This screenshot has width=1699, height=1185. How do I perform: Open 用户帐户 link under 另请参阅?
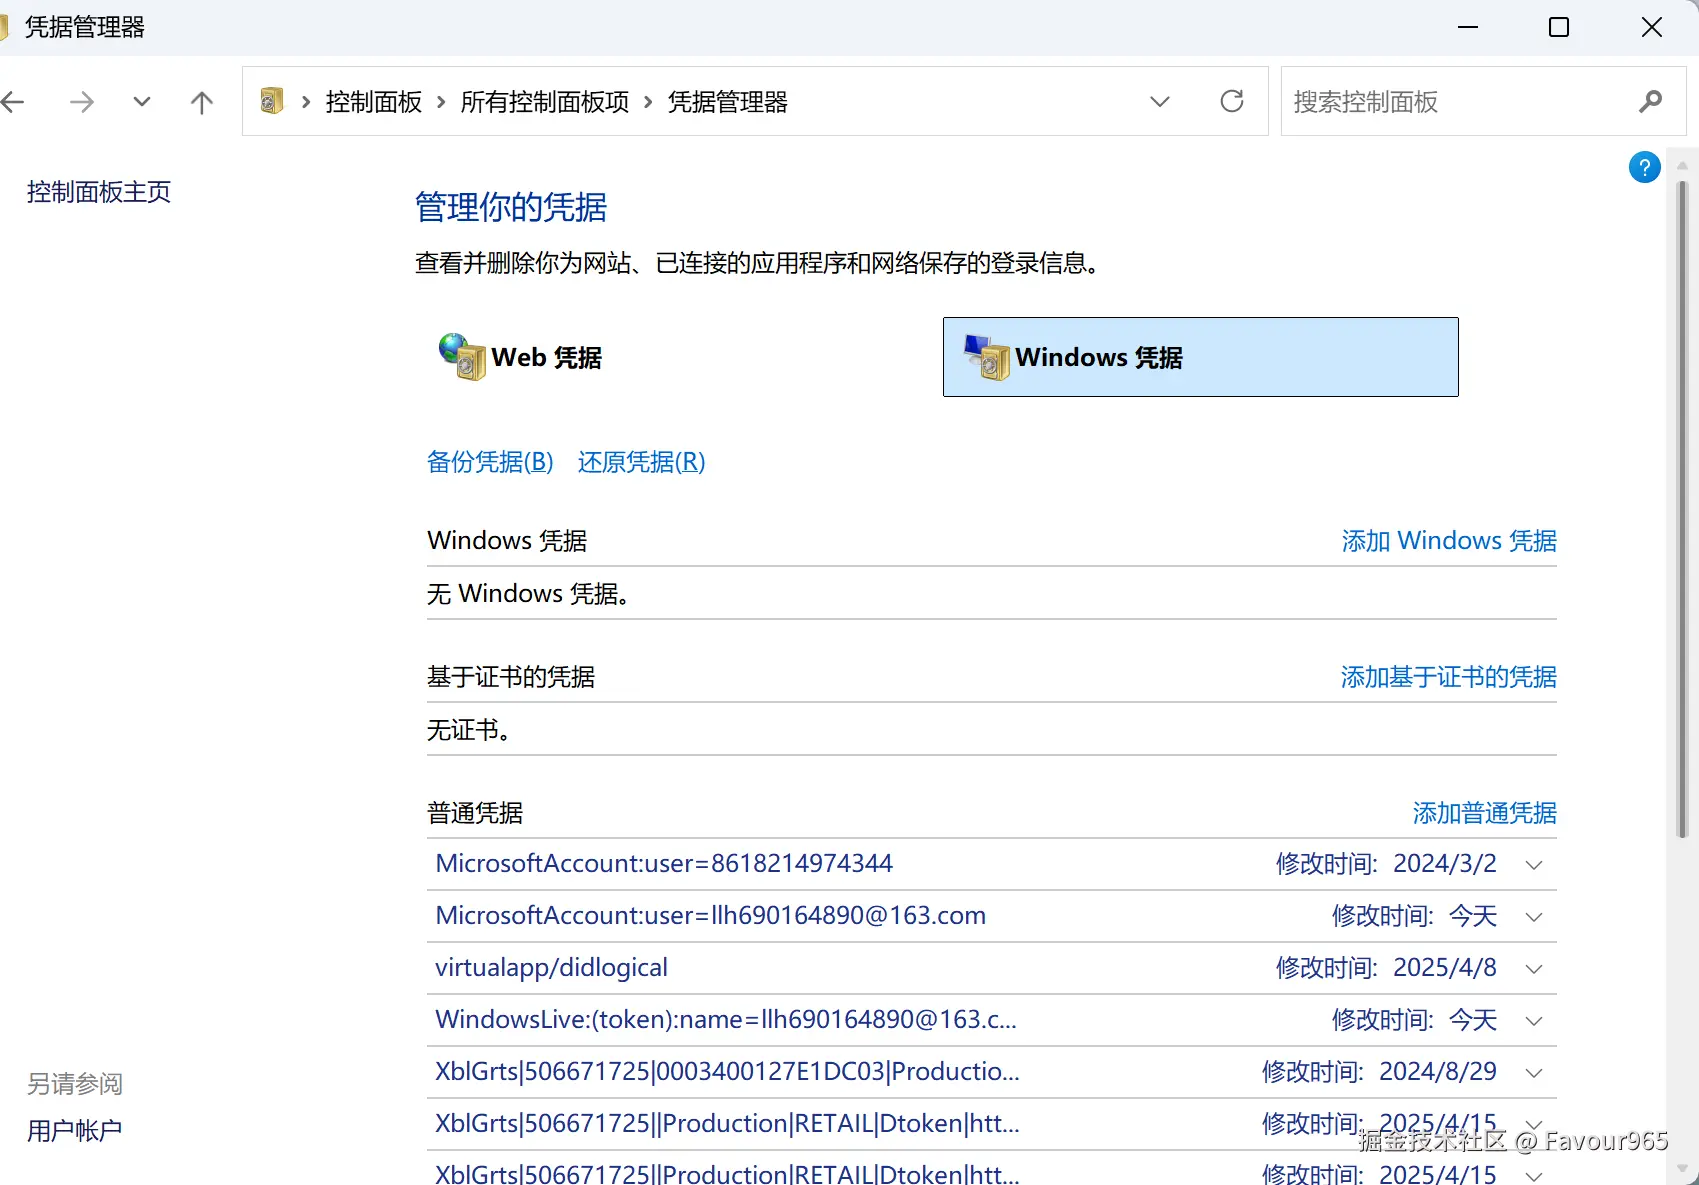click(75, 1131)
